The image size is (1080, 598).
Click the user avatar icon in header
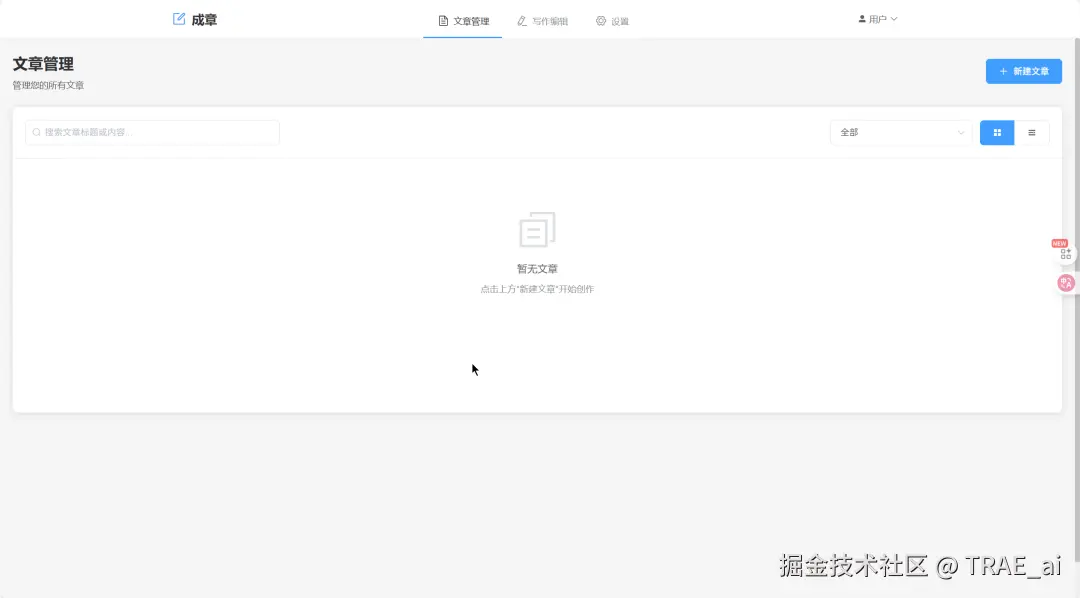861,17
